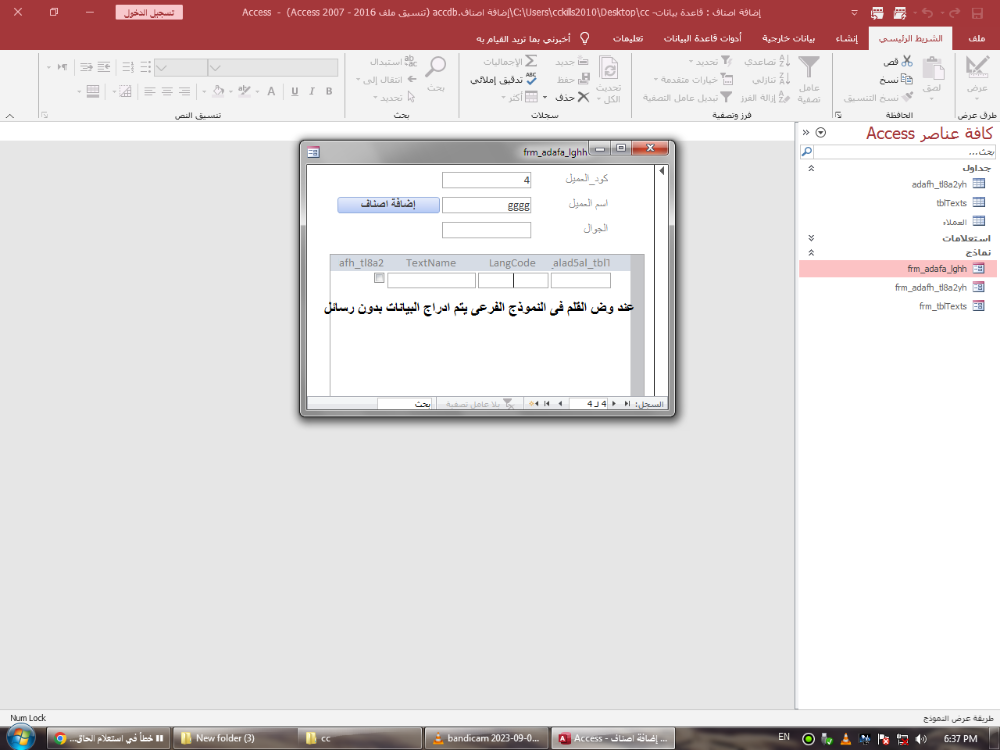
Task: Toggle align text left
Action: (x=150, y=91)
